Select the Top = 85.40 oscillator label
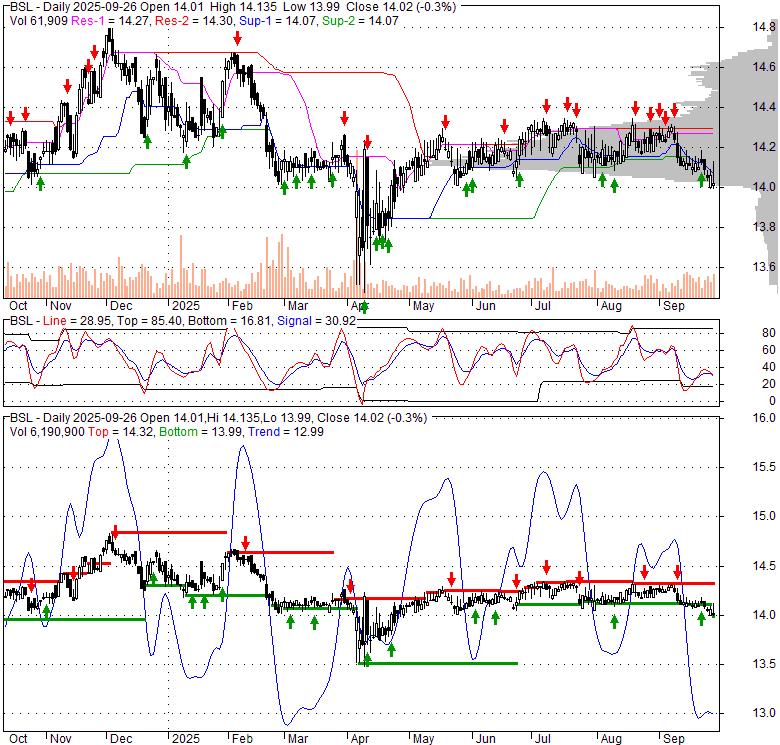Screen dimensions: 780x745 coord(149,321)
